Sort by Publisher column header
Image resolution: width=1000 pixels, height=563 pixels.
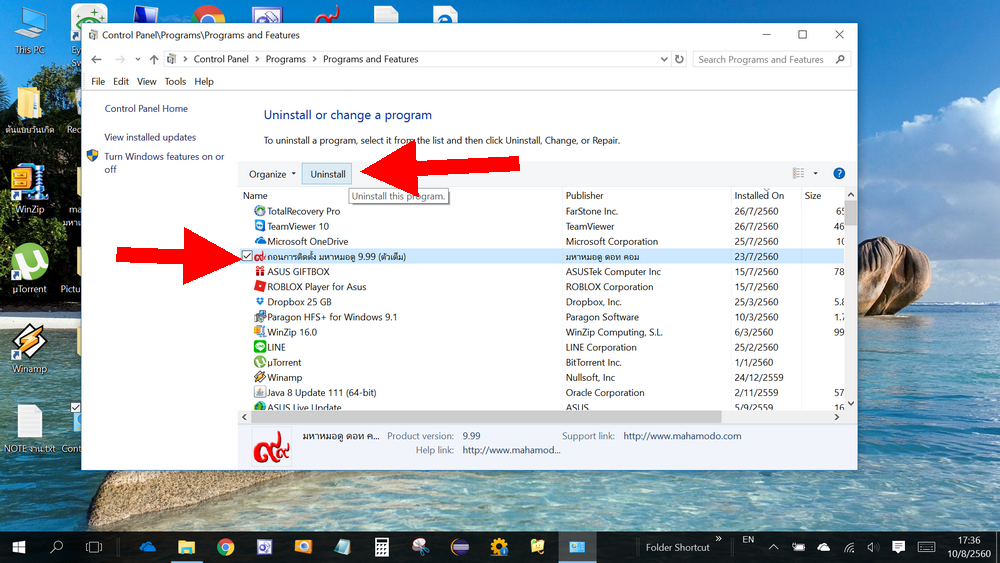pos(584,196)
